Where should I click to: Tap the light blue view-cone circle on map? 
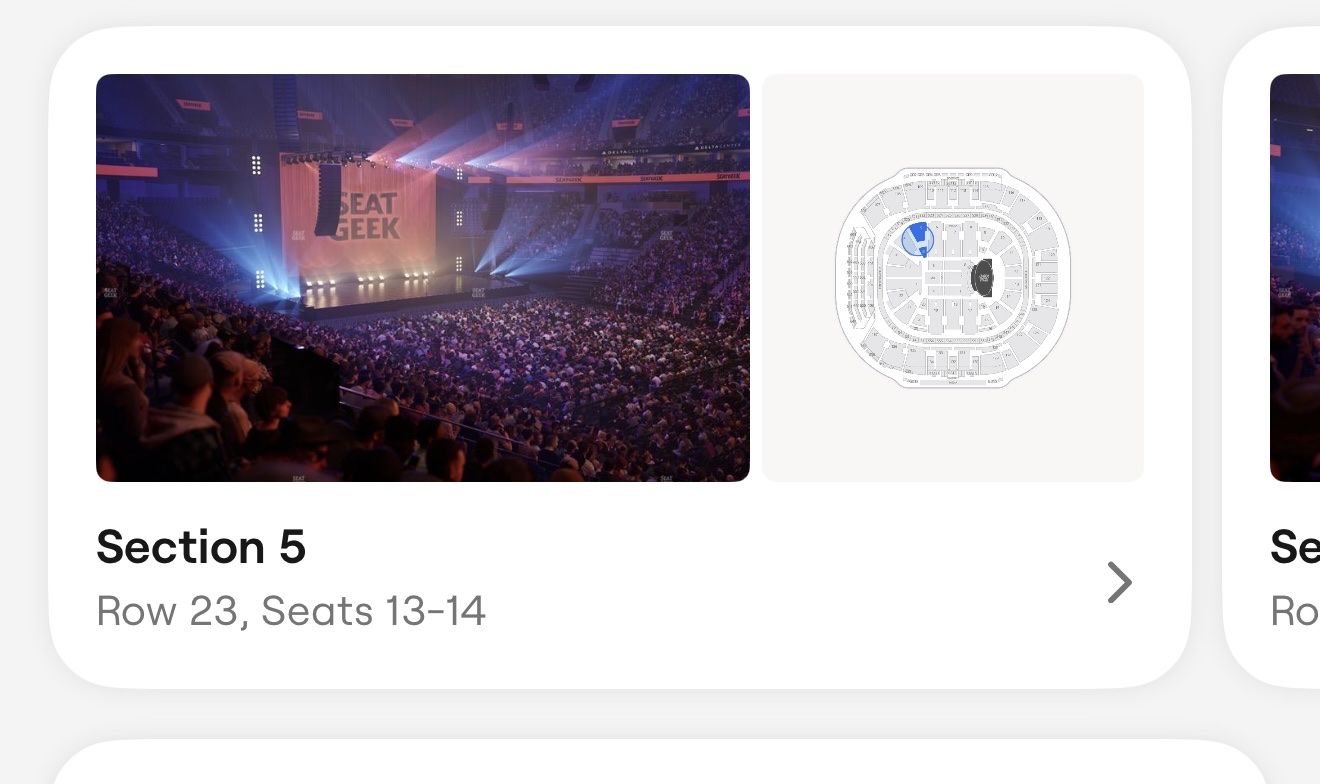(918, 240)
